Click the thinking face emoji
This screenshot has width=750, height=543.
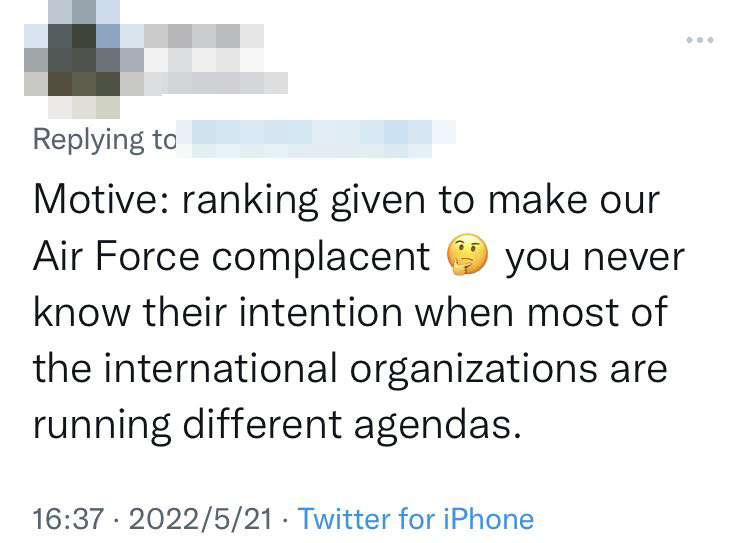pyautogui.click(x=467, y=257)
